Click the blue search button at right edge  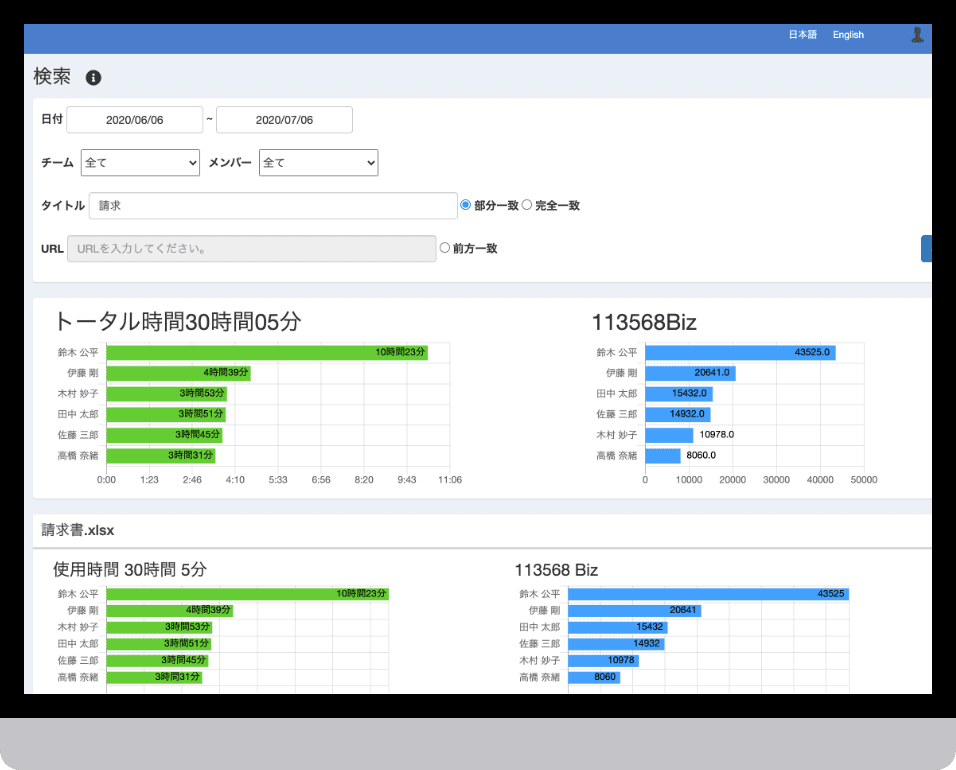[926, 249]
